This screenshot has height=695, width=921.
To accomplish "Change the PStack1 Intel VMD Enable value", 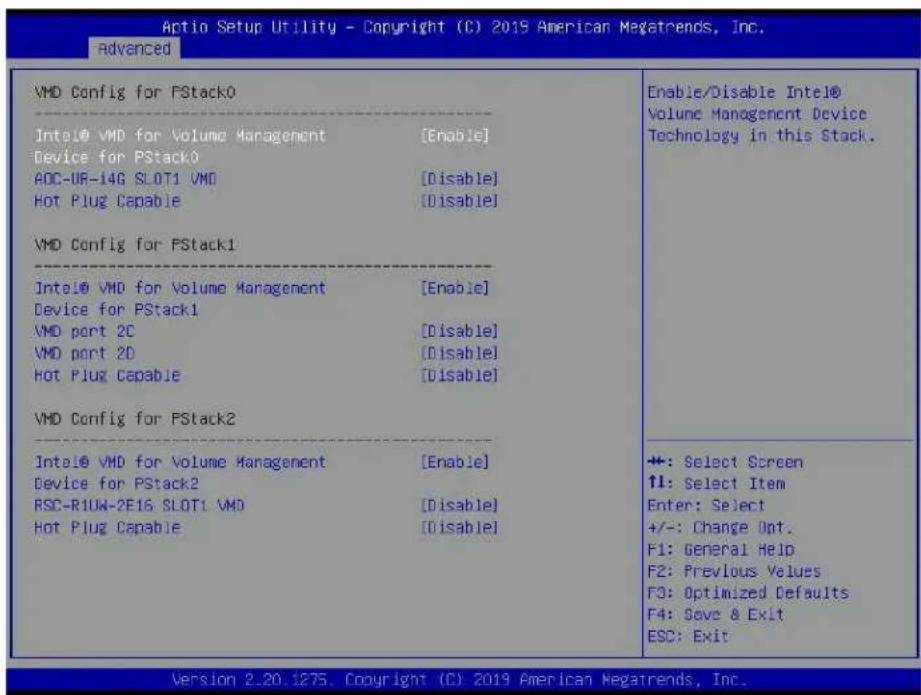I will tap(455, 288).
